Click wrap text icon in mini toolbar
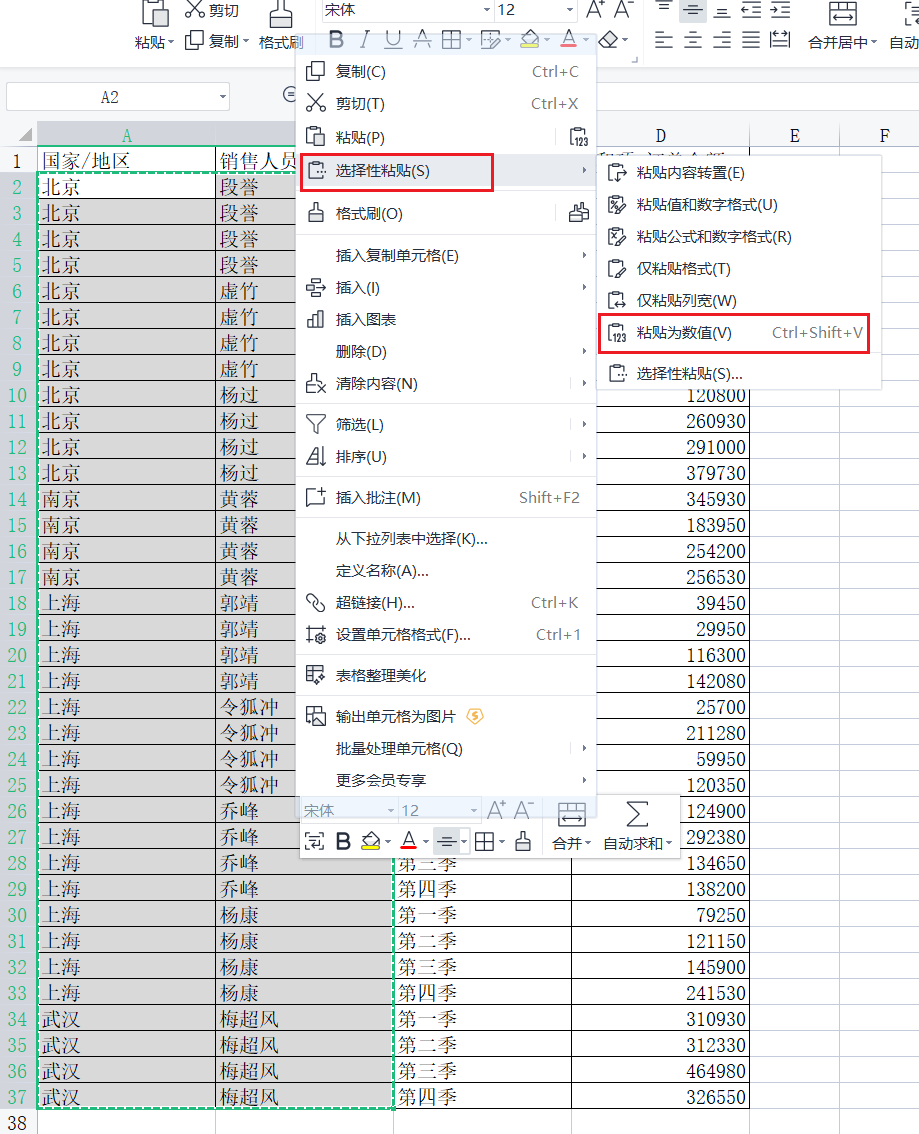This screenshot has height=1134, width=919. [314, 843]
